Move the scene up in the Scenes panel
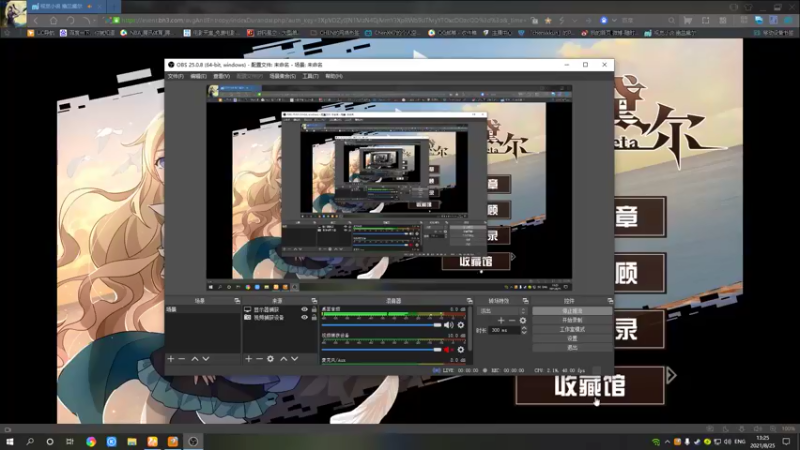Viewport: 800px width, 450px height. pyautogui.click(x=195, y=359)
